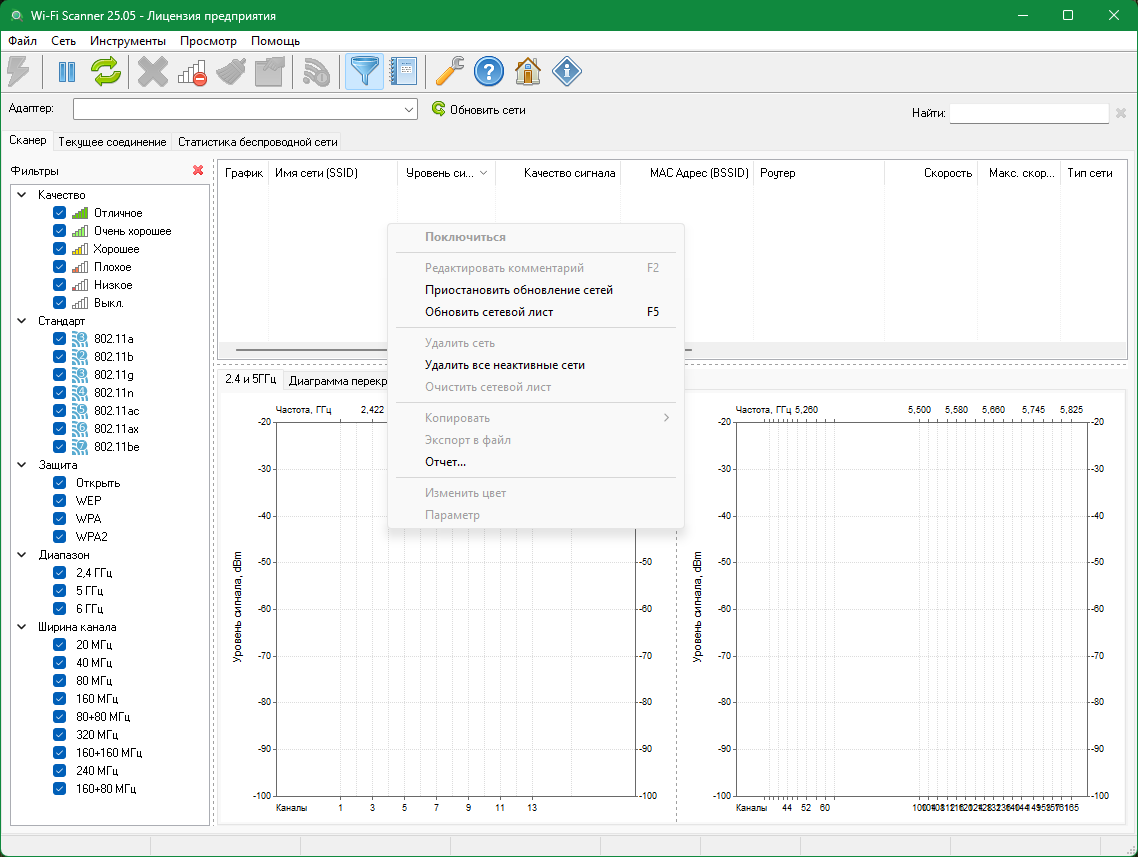The height and width of the screenshot is (857, 1138).
Task: Click the gray wireless signal info icon
Action: (x=316, y=72)
